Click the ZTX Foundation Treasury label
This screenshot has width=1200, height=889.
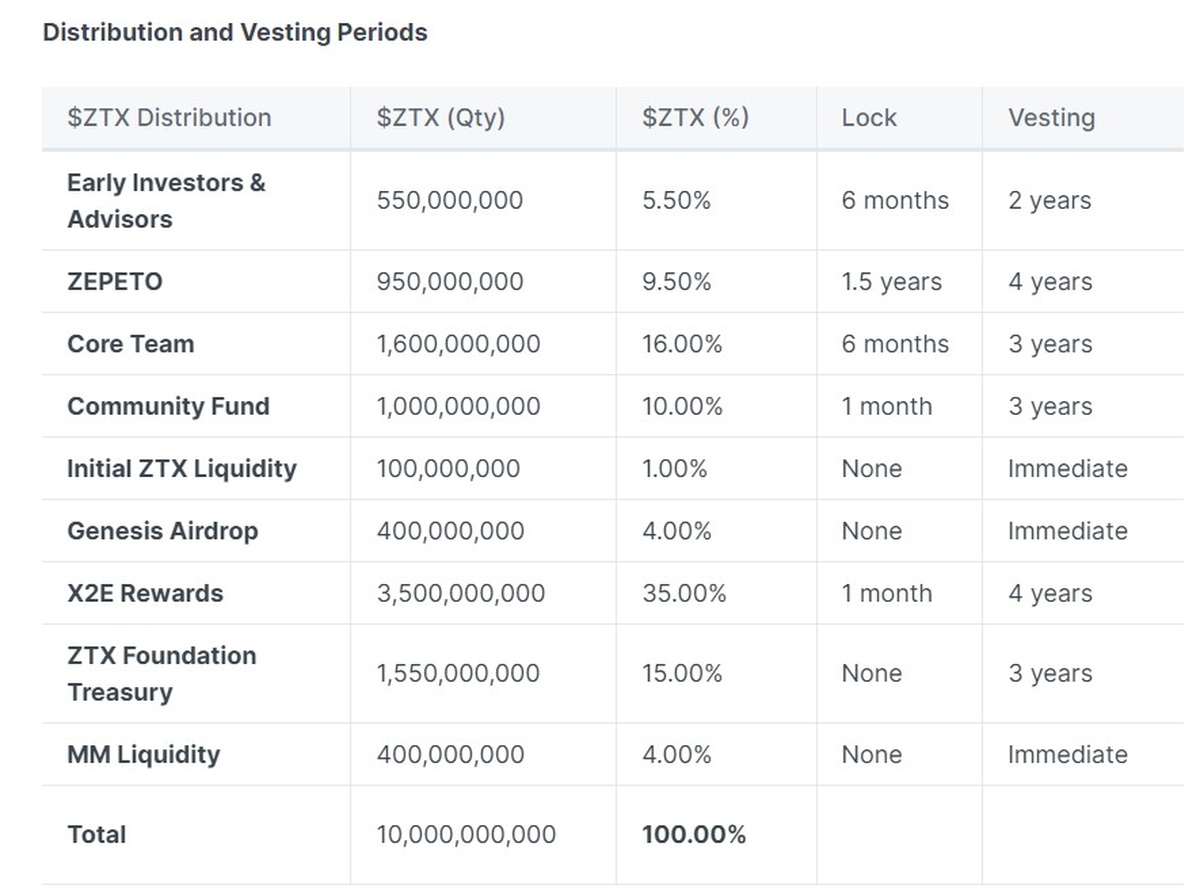tap(162, 674)
